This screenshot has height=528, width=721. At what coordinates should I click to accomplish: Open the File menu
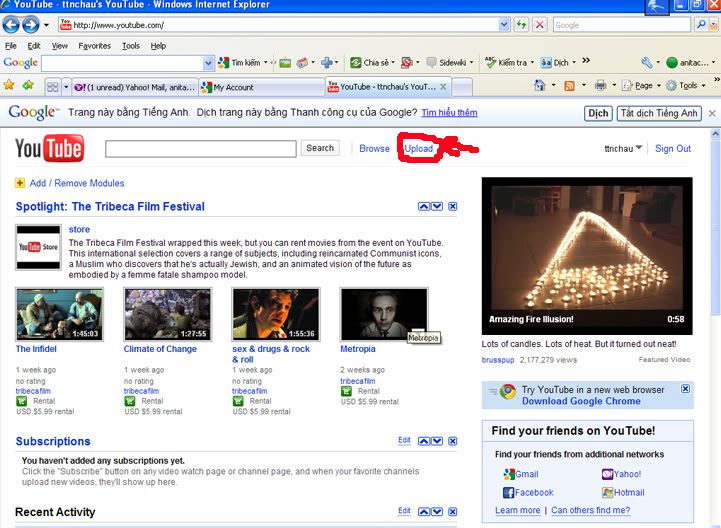pos(11,46)
